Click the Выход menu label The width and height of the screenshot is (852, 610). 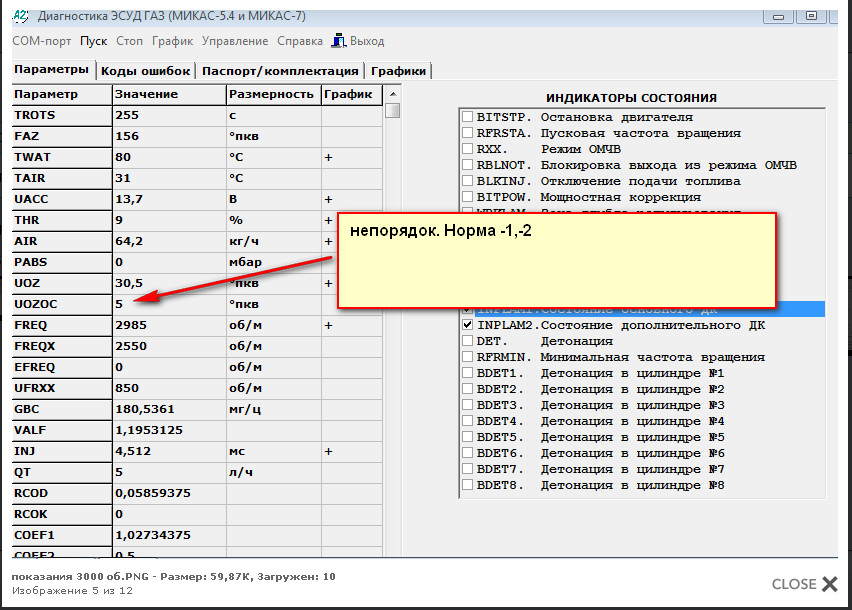click(x=367, y=41)
